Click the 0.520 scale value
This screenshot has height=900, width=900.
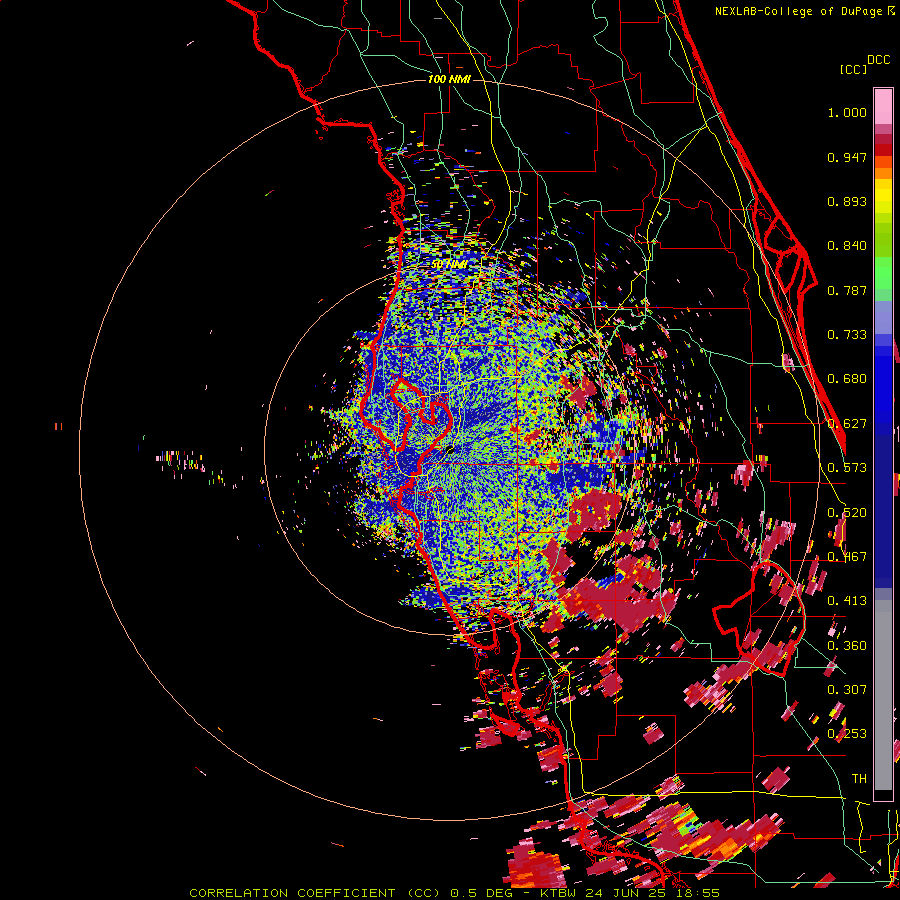tap(847, 513)
